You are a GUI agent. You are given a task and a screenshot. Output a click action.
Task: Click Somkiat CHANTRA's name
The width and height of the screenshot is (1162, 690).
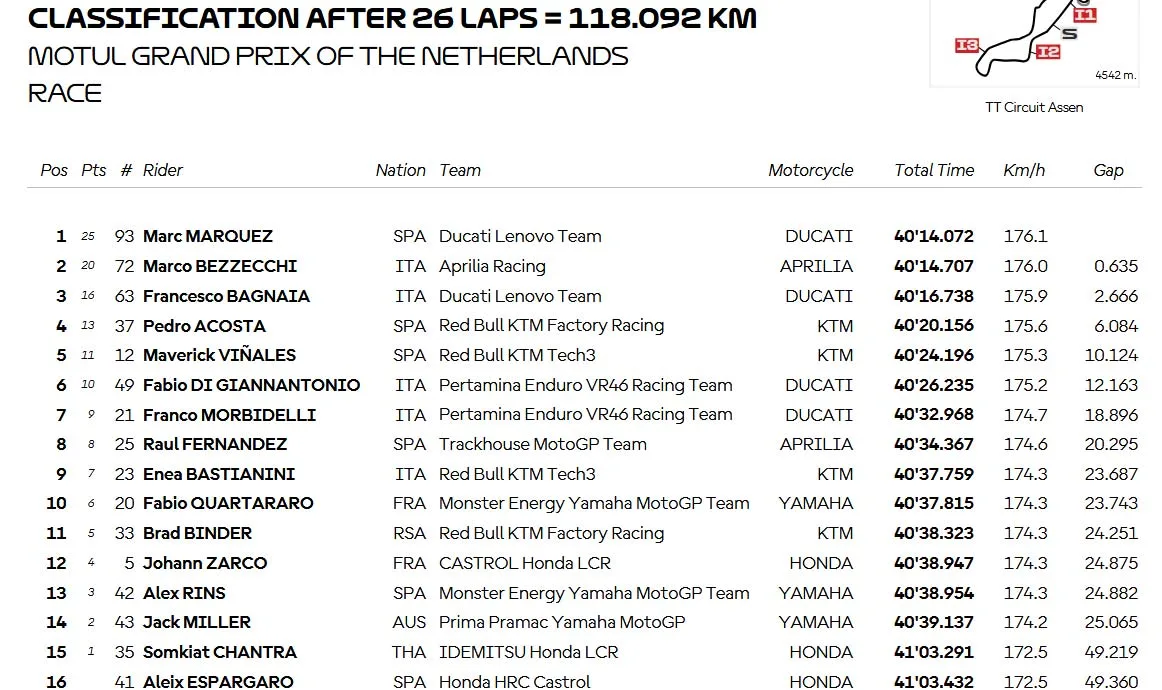tap(219, 651)
